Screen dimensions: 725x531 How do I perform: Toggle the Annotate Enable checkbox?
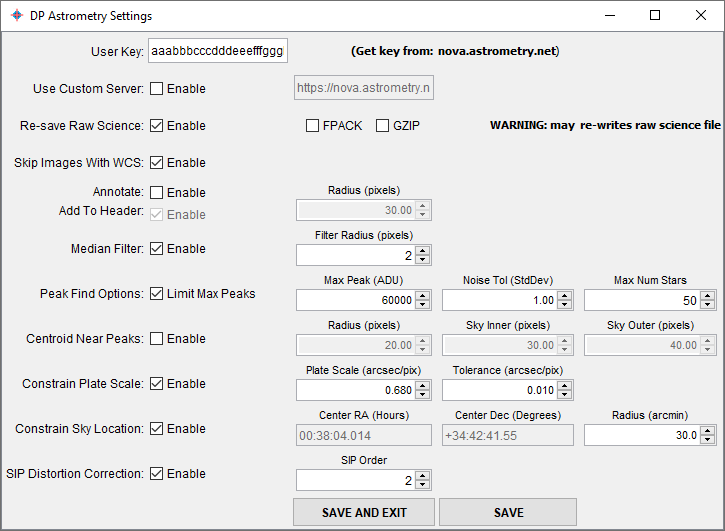[x=157, y=192]
